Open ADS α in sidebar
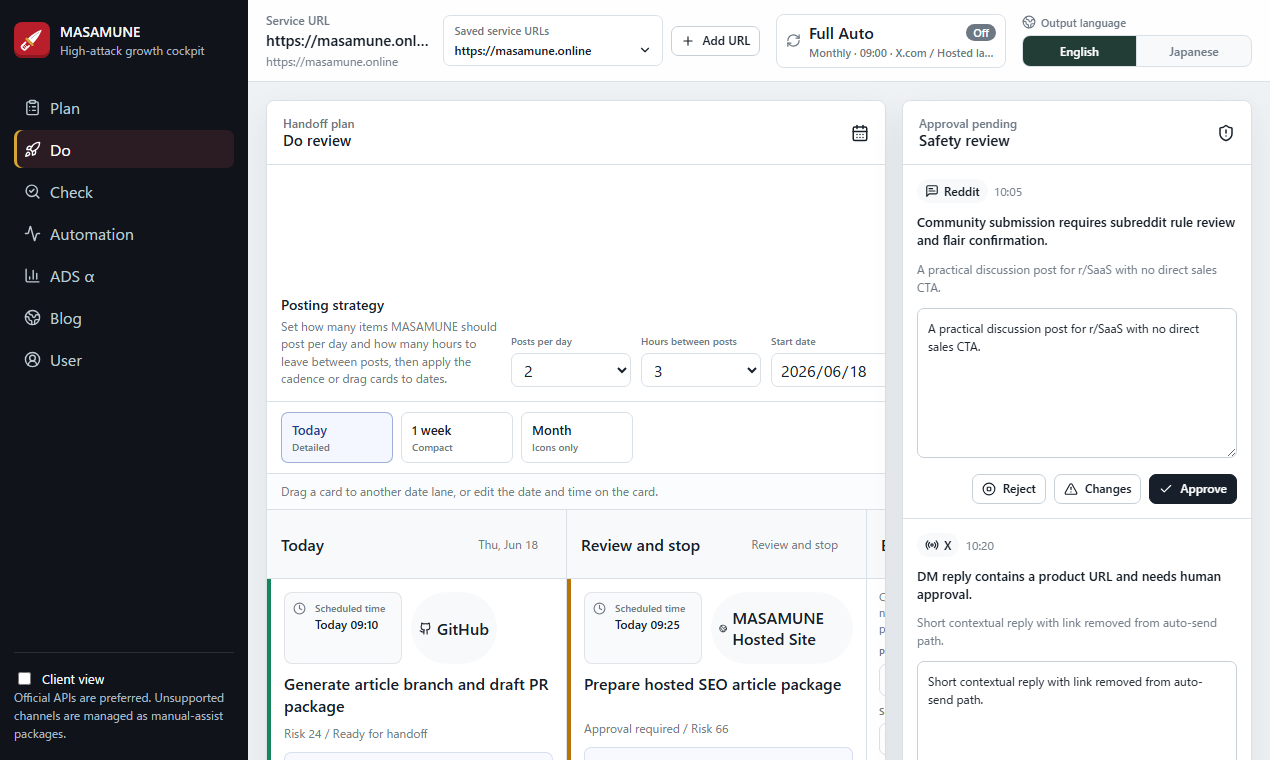 tap(124, 276)
